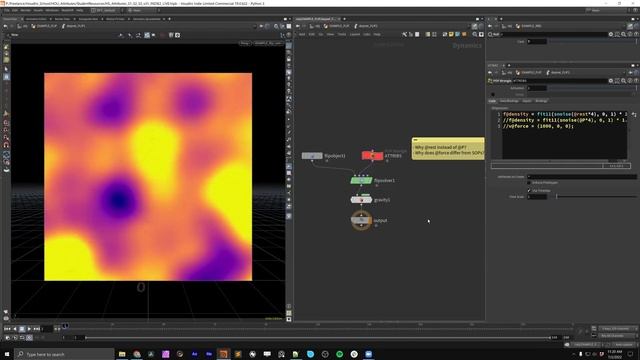The width and height of the screenshot is (640, 360).
Task: Open the Windows menu in the main menu bar
Action: tap(52, 10)
